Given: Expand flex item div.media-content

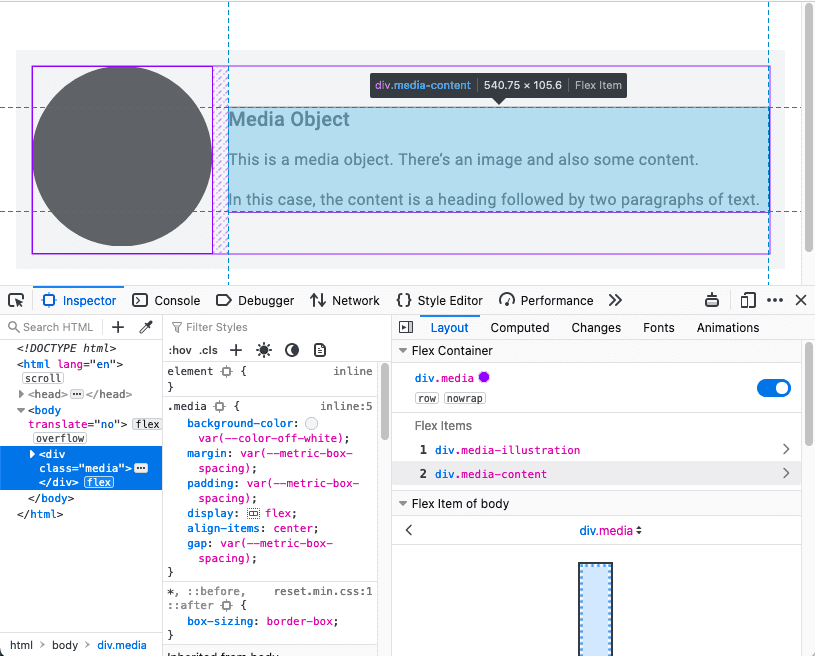Looking at the screenshot, I should [x=786, y=473].
